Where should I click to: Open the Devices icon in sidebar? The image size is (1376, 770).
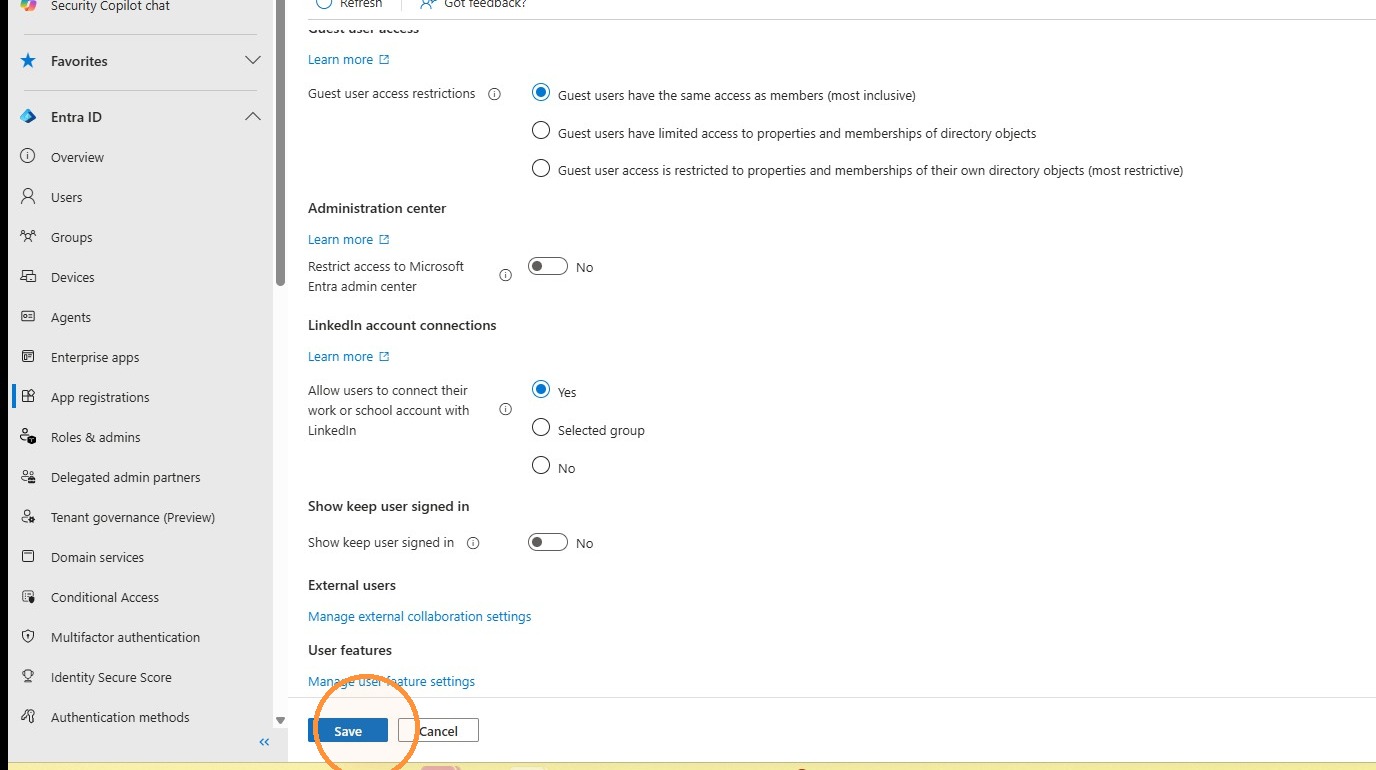point(28,277)
